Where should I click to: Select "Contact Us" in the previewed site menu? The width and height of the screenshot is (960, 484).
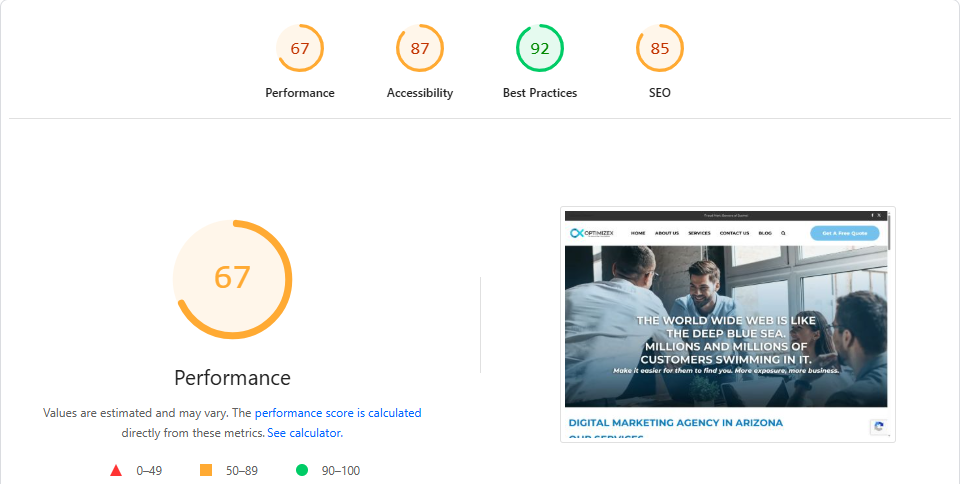point(734,233)
